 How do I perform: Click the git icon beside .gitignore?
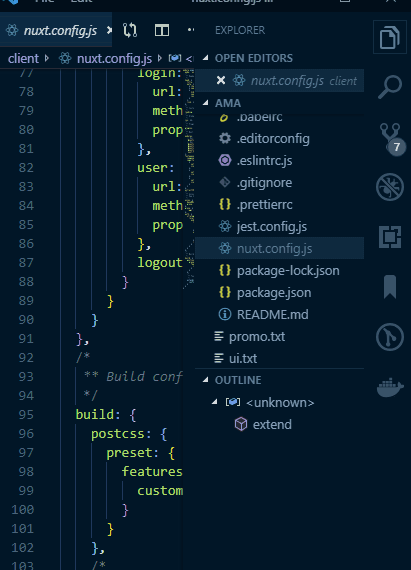[225, 182]
